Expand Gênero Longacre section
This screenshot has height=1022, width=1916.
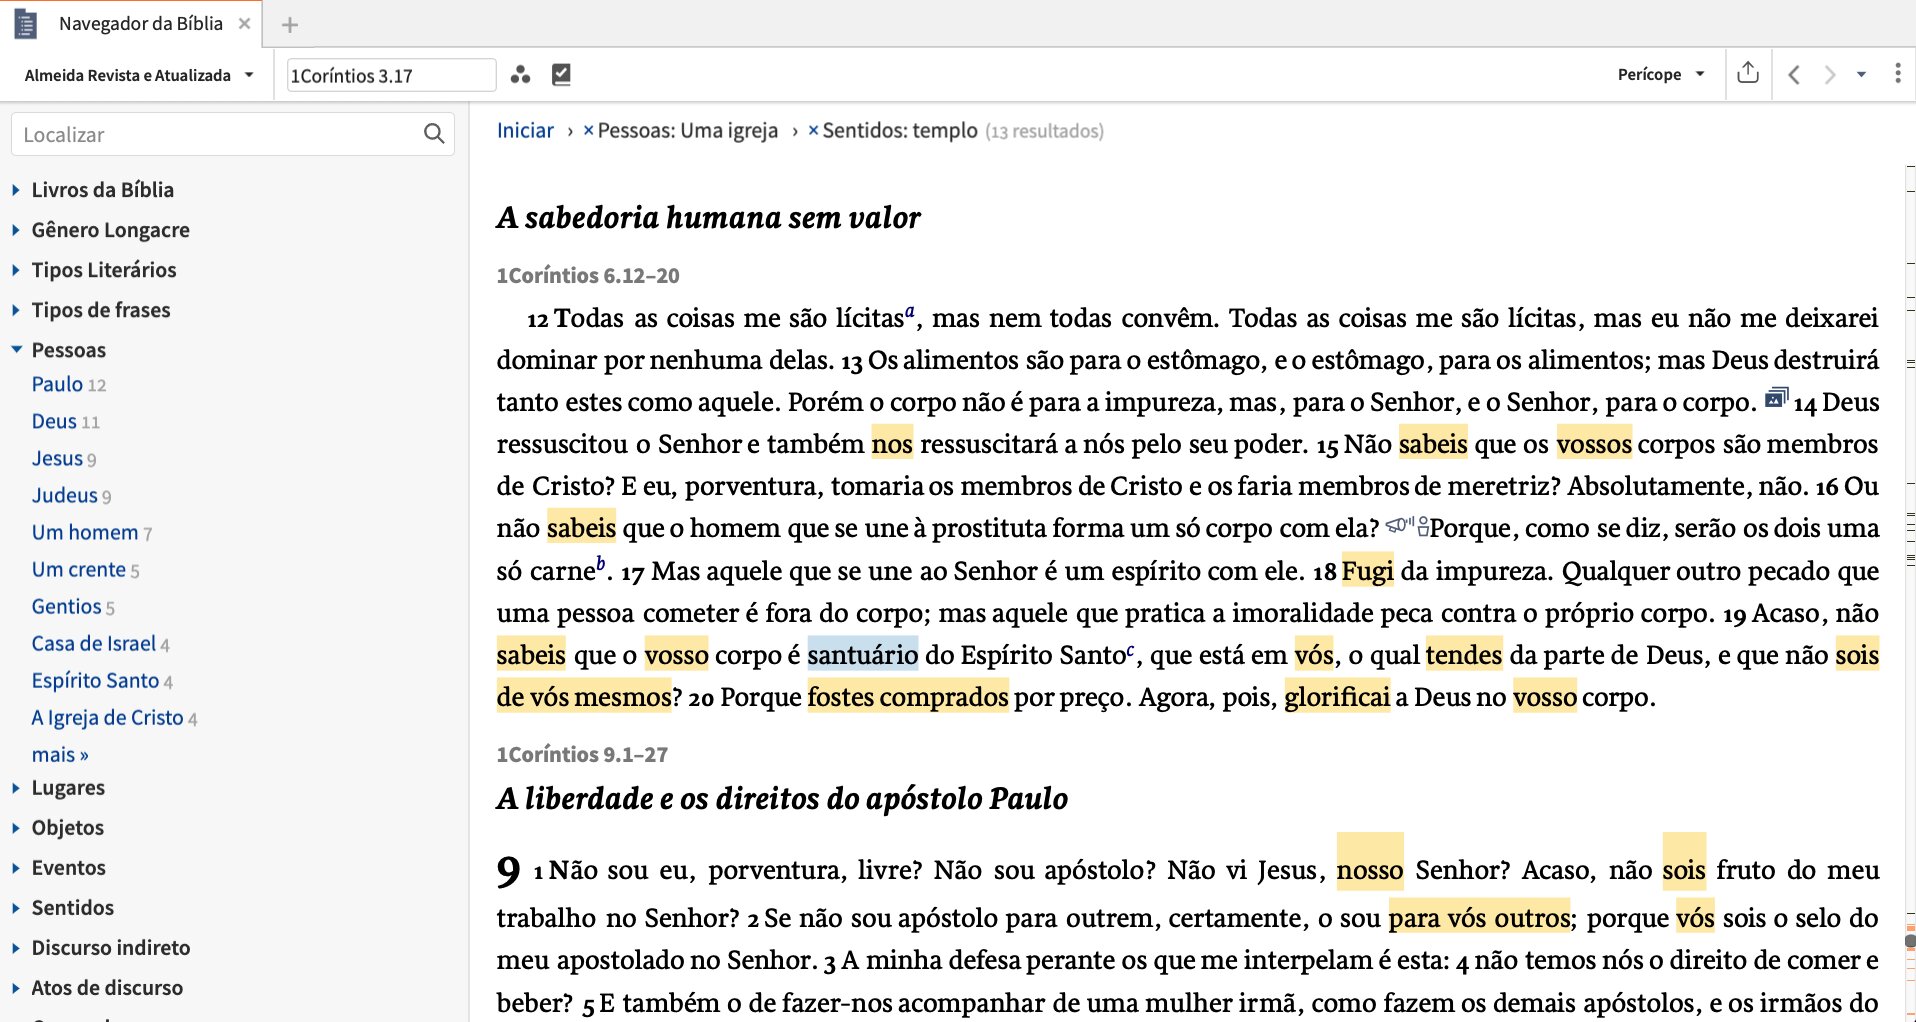click(16, 230)
